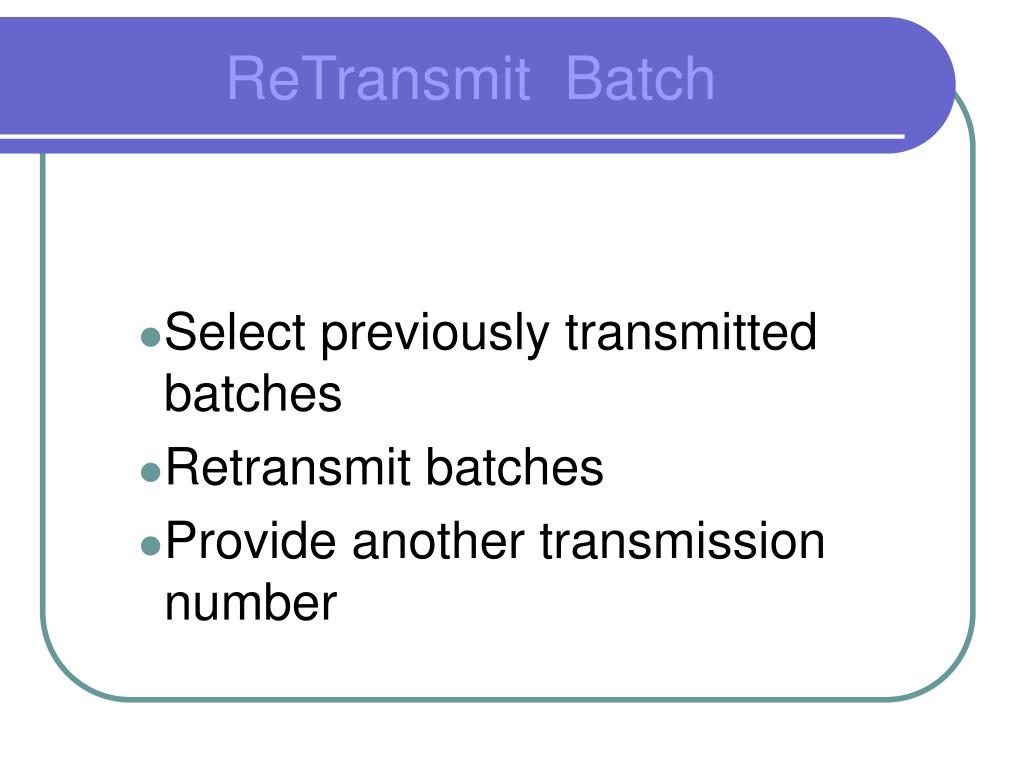The width and height of the screenshot is (1024, 768).
Task: Click the word "transmission" in third bullet
Action: point(682,541)
